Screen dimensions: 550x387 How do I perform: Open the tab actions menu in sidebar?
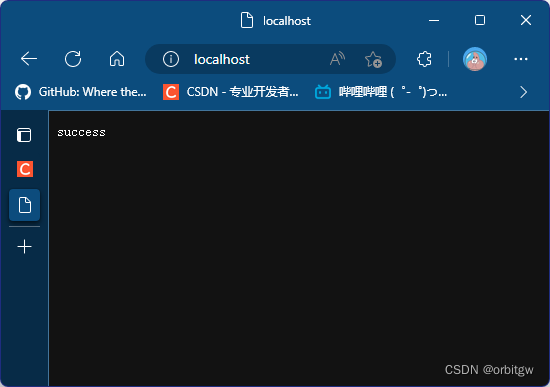click(24, 135)
